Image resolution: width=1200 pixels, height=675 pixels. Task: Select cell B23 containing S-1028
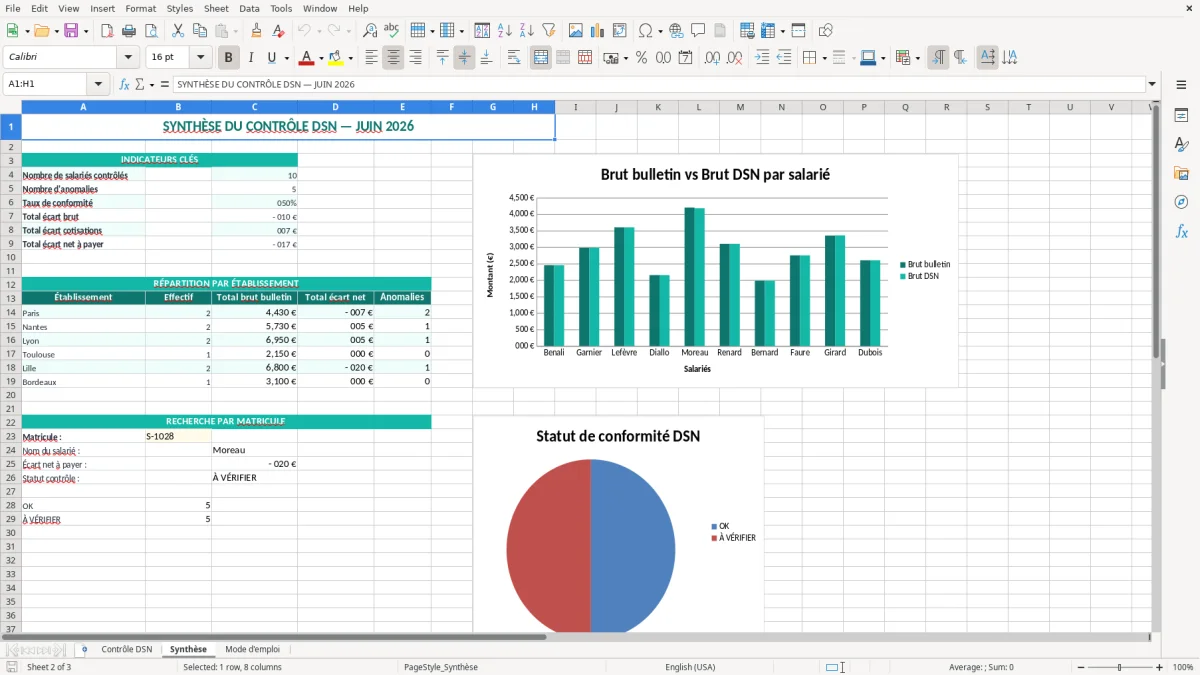(178, 437)
